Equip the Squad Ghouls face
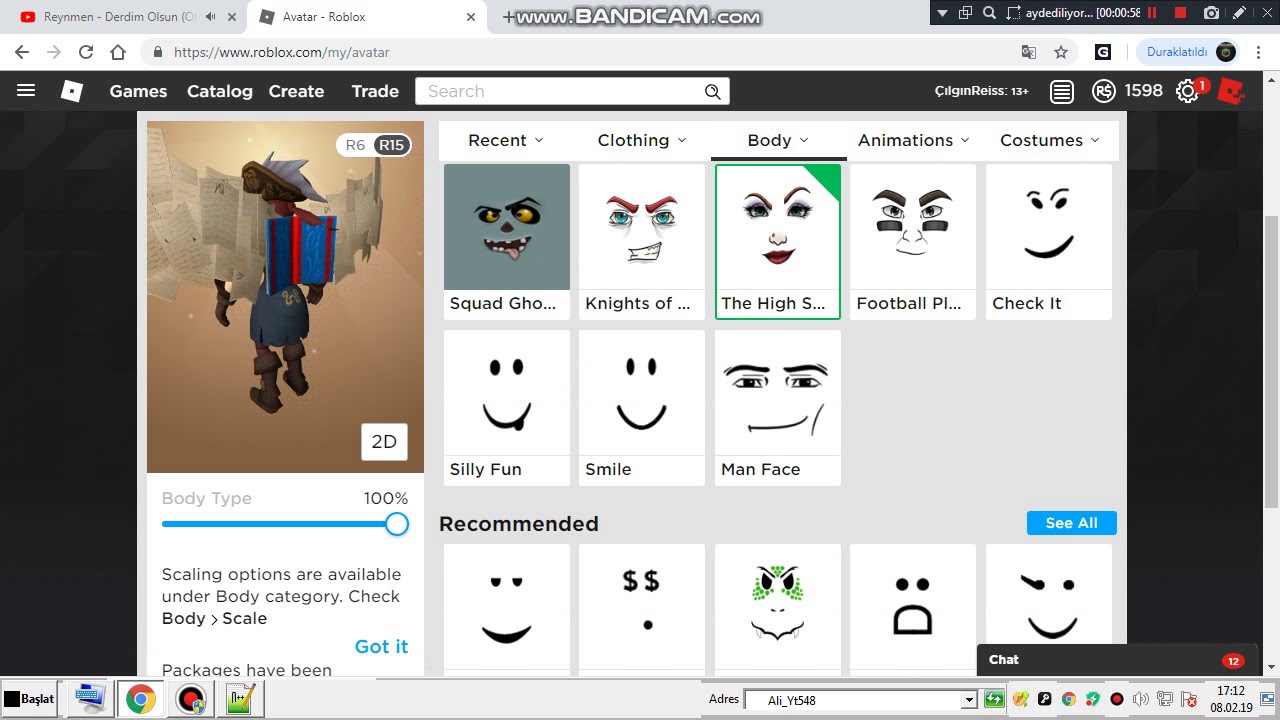This screenshot has height=720, width=1280. pos(507,241)
